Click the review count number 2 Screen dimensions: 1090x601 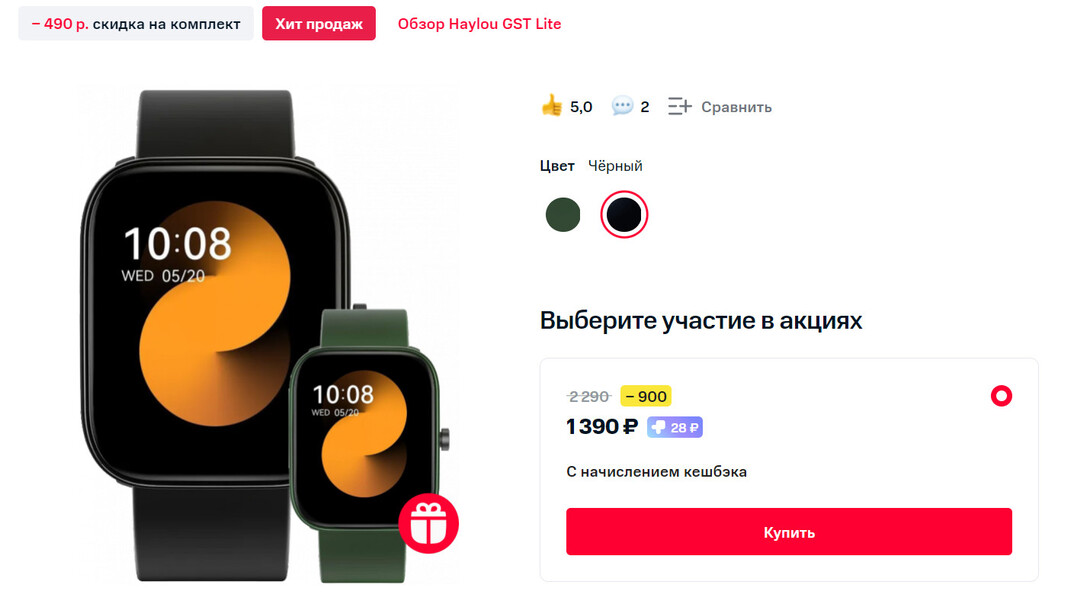pos(644,107)
